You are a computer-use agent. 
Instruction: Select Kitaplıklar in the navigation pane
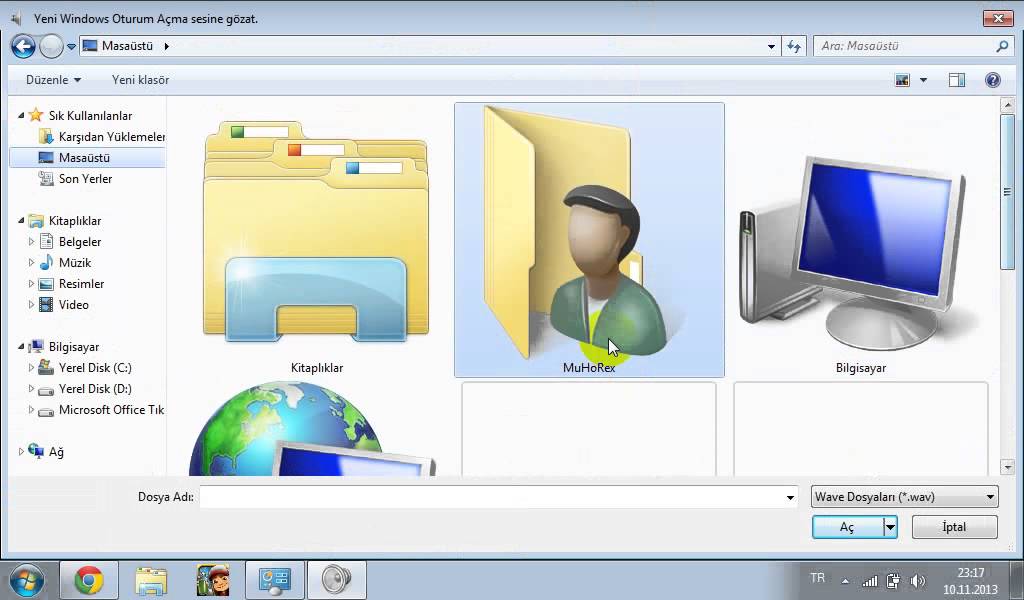tap(75, 221)
